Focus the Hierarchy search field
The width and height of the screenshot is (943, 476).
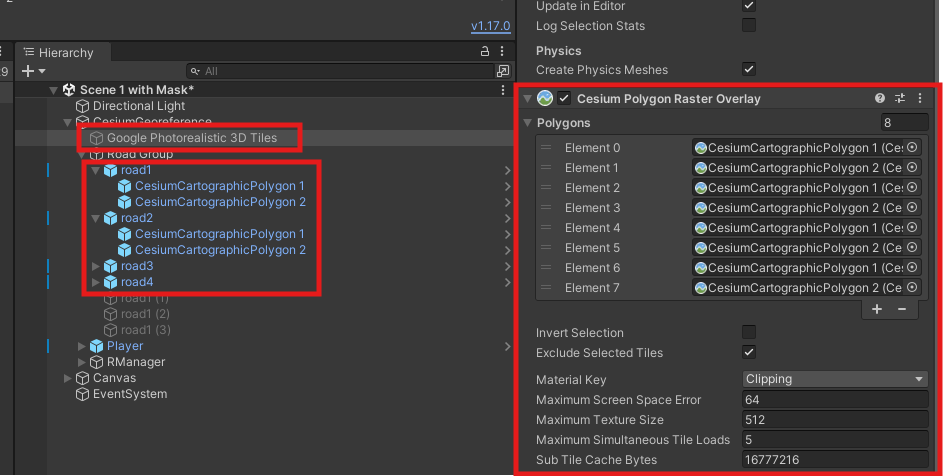pyautogui.click(x=340, y=71)
